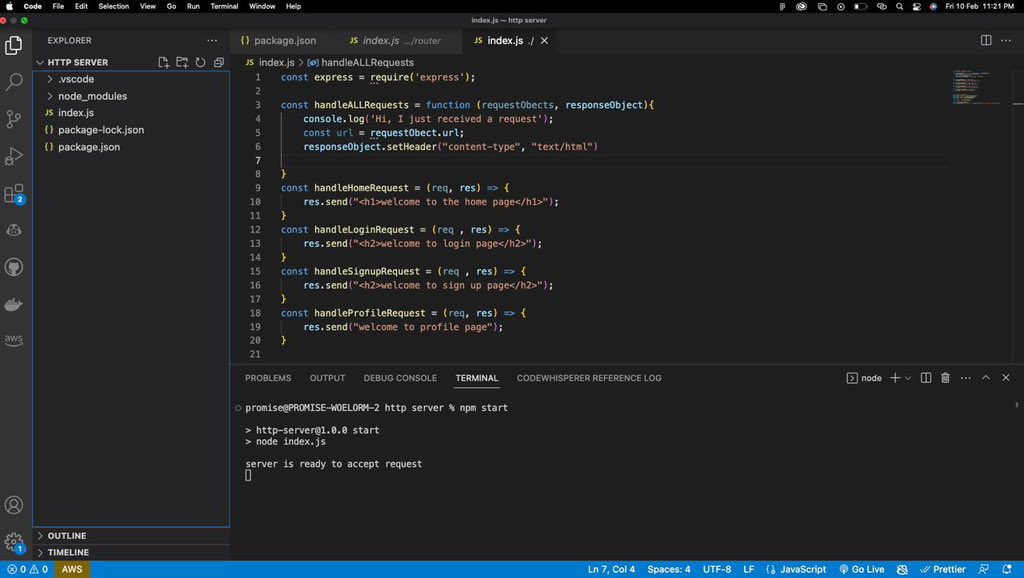
Task: Expand the .vscode folder
Action: coord(50,79)
